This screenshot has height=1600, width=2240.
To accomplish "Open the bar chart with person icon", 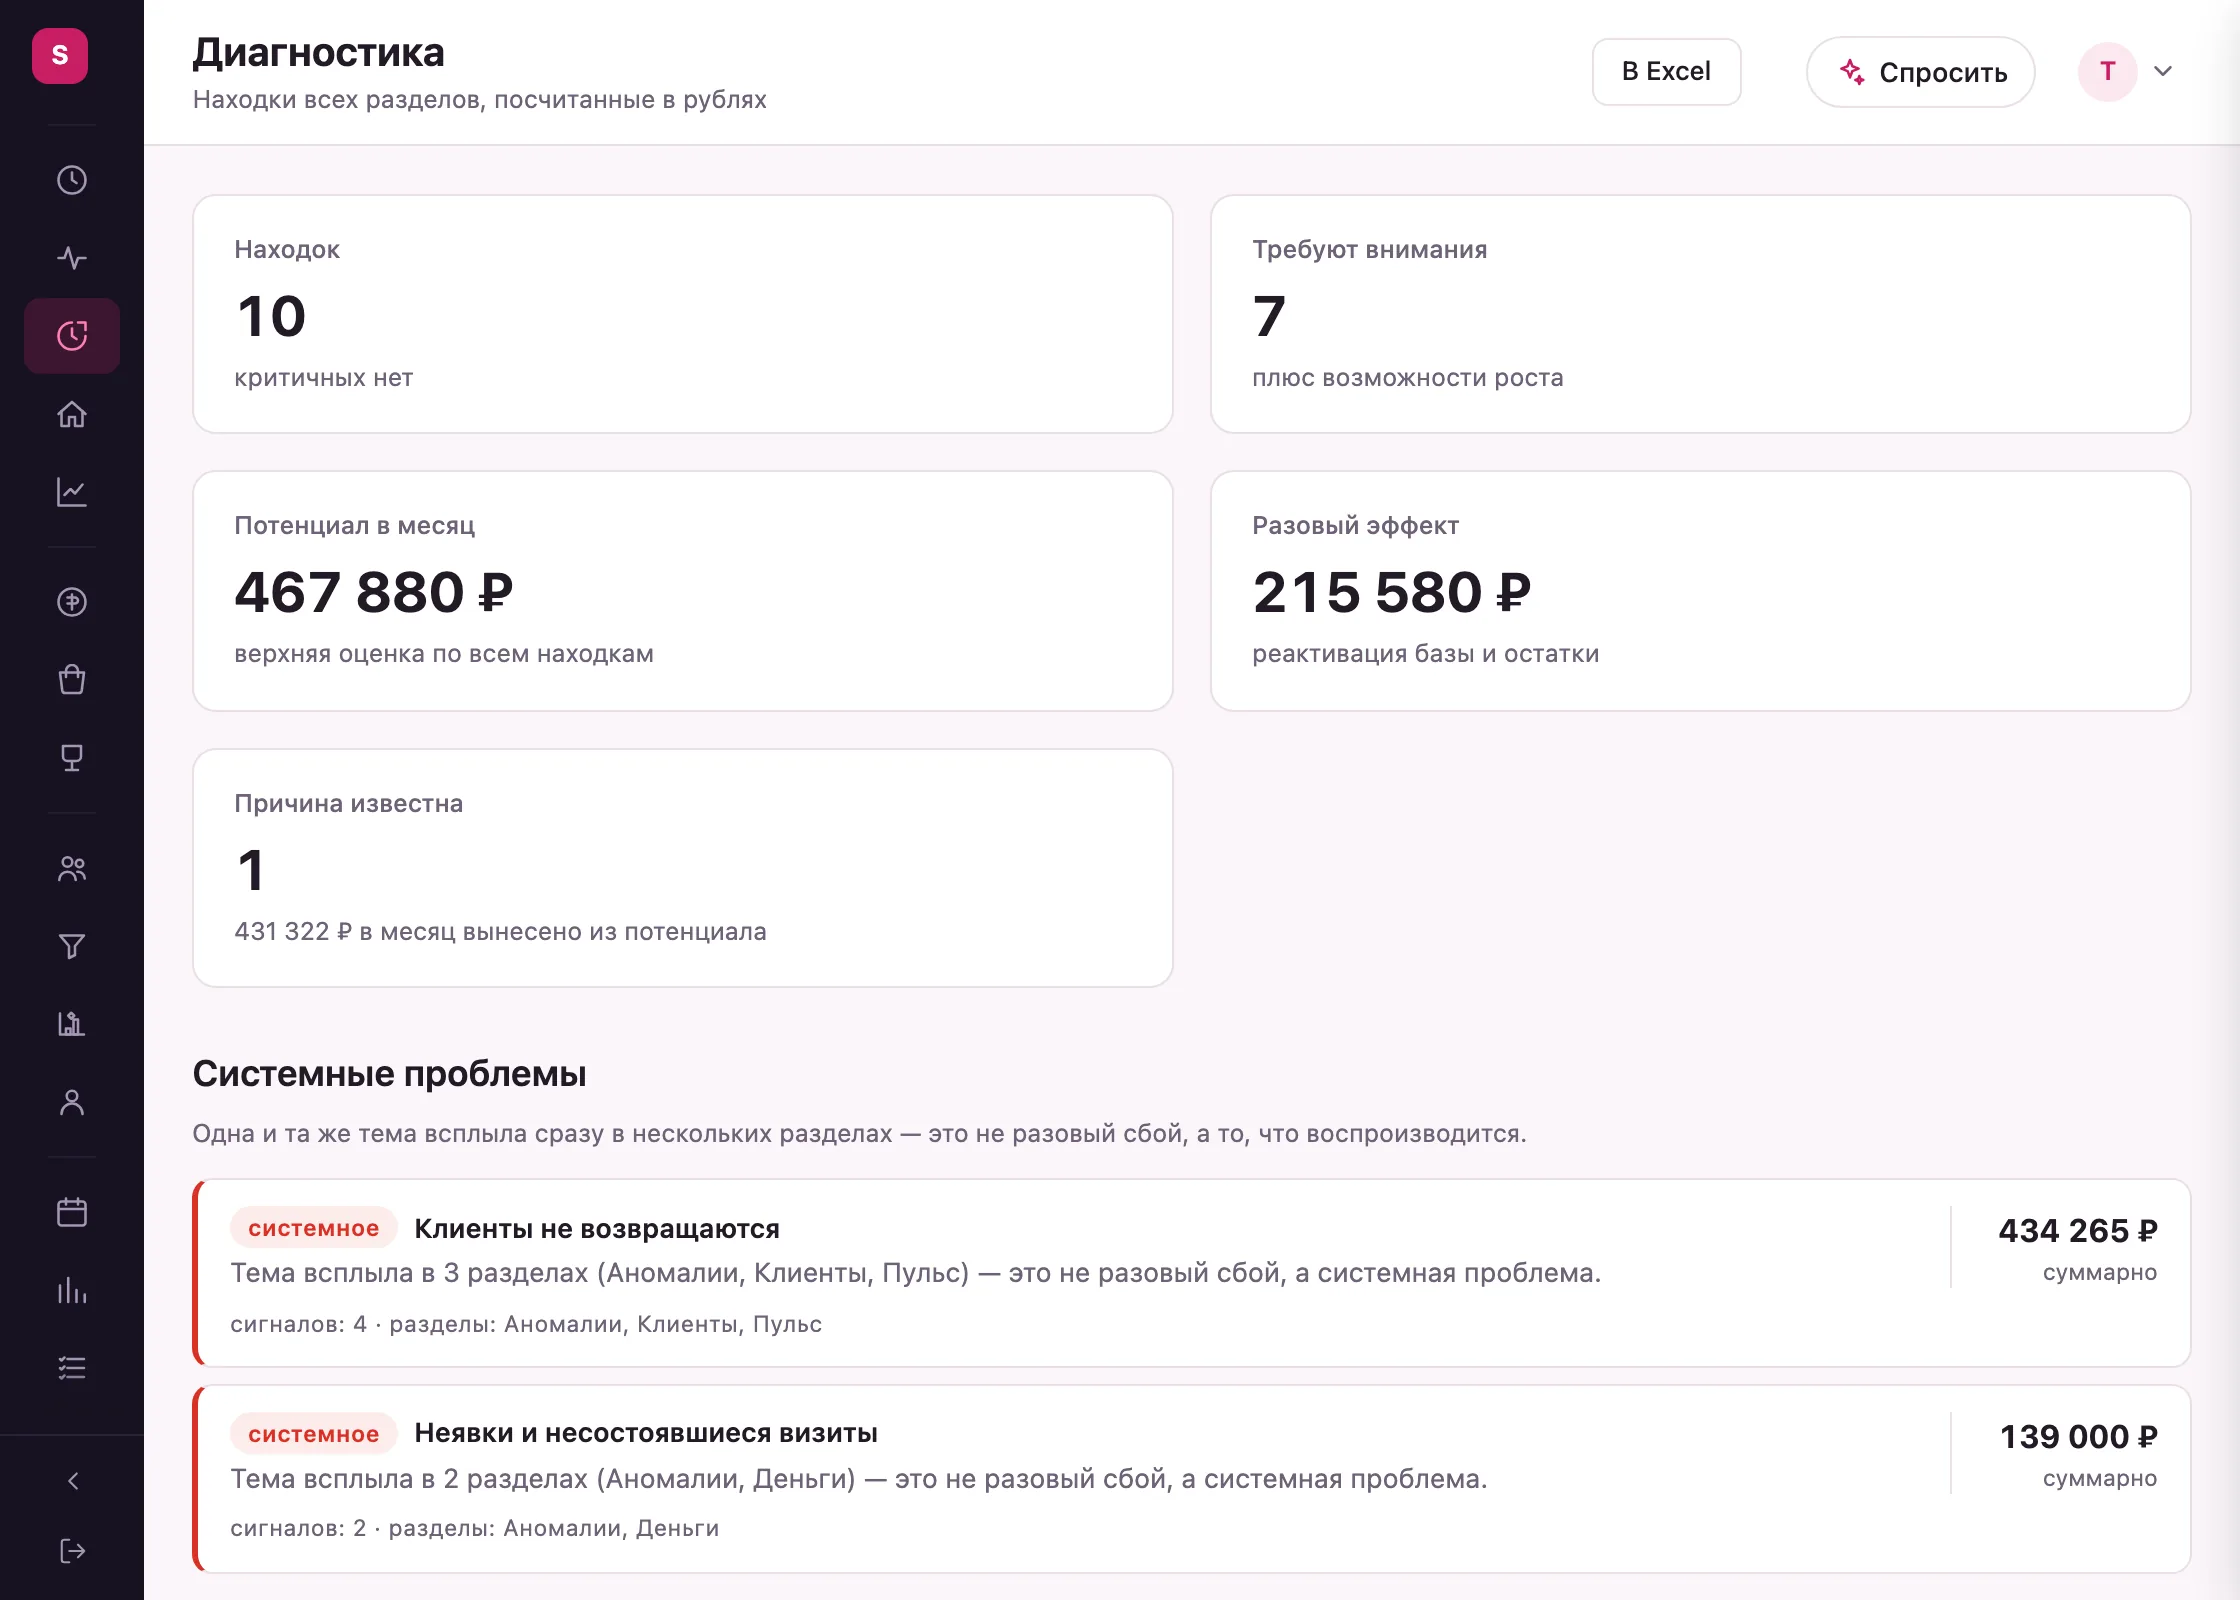I will pos(72,1024).
